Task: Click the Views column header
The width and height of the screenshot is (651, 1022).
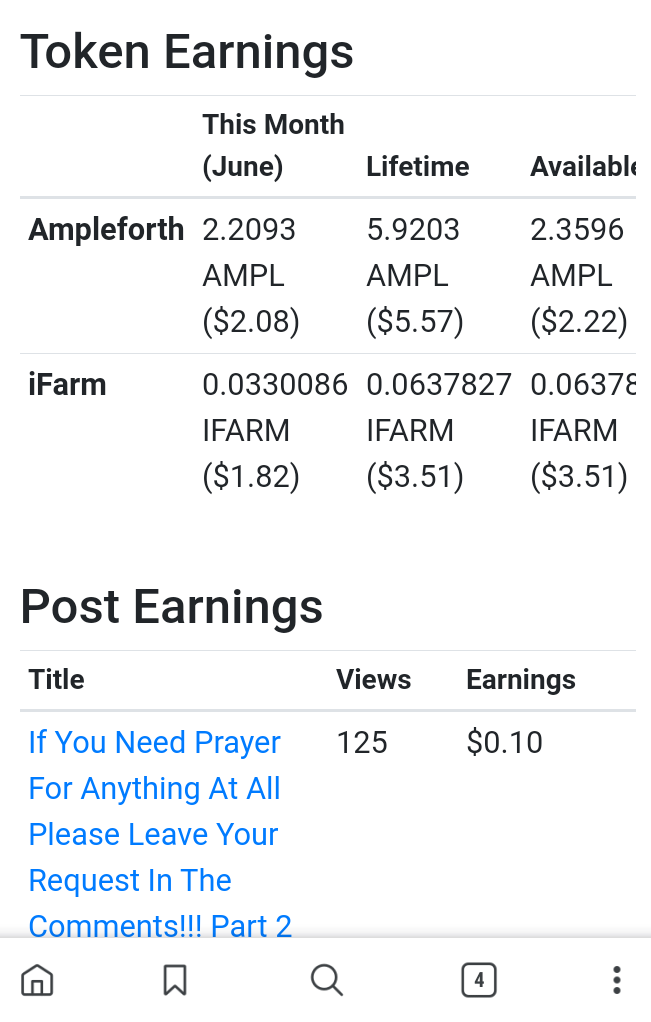Action: (374, 680)
